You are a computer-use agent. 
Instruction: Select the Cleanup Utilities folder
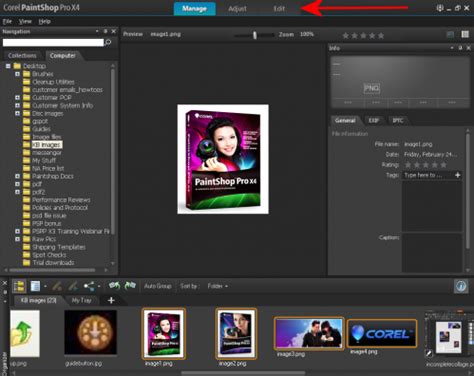click(53, 82)
